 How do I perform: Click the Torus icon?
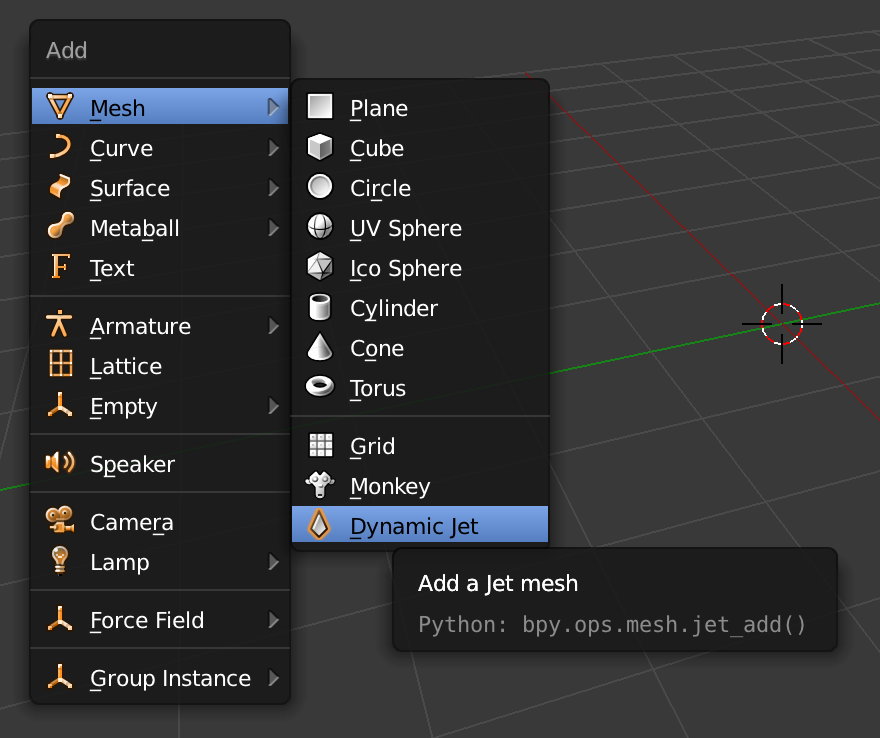coord(319,387)
